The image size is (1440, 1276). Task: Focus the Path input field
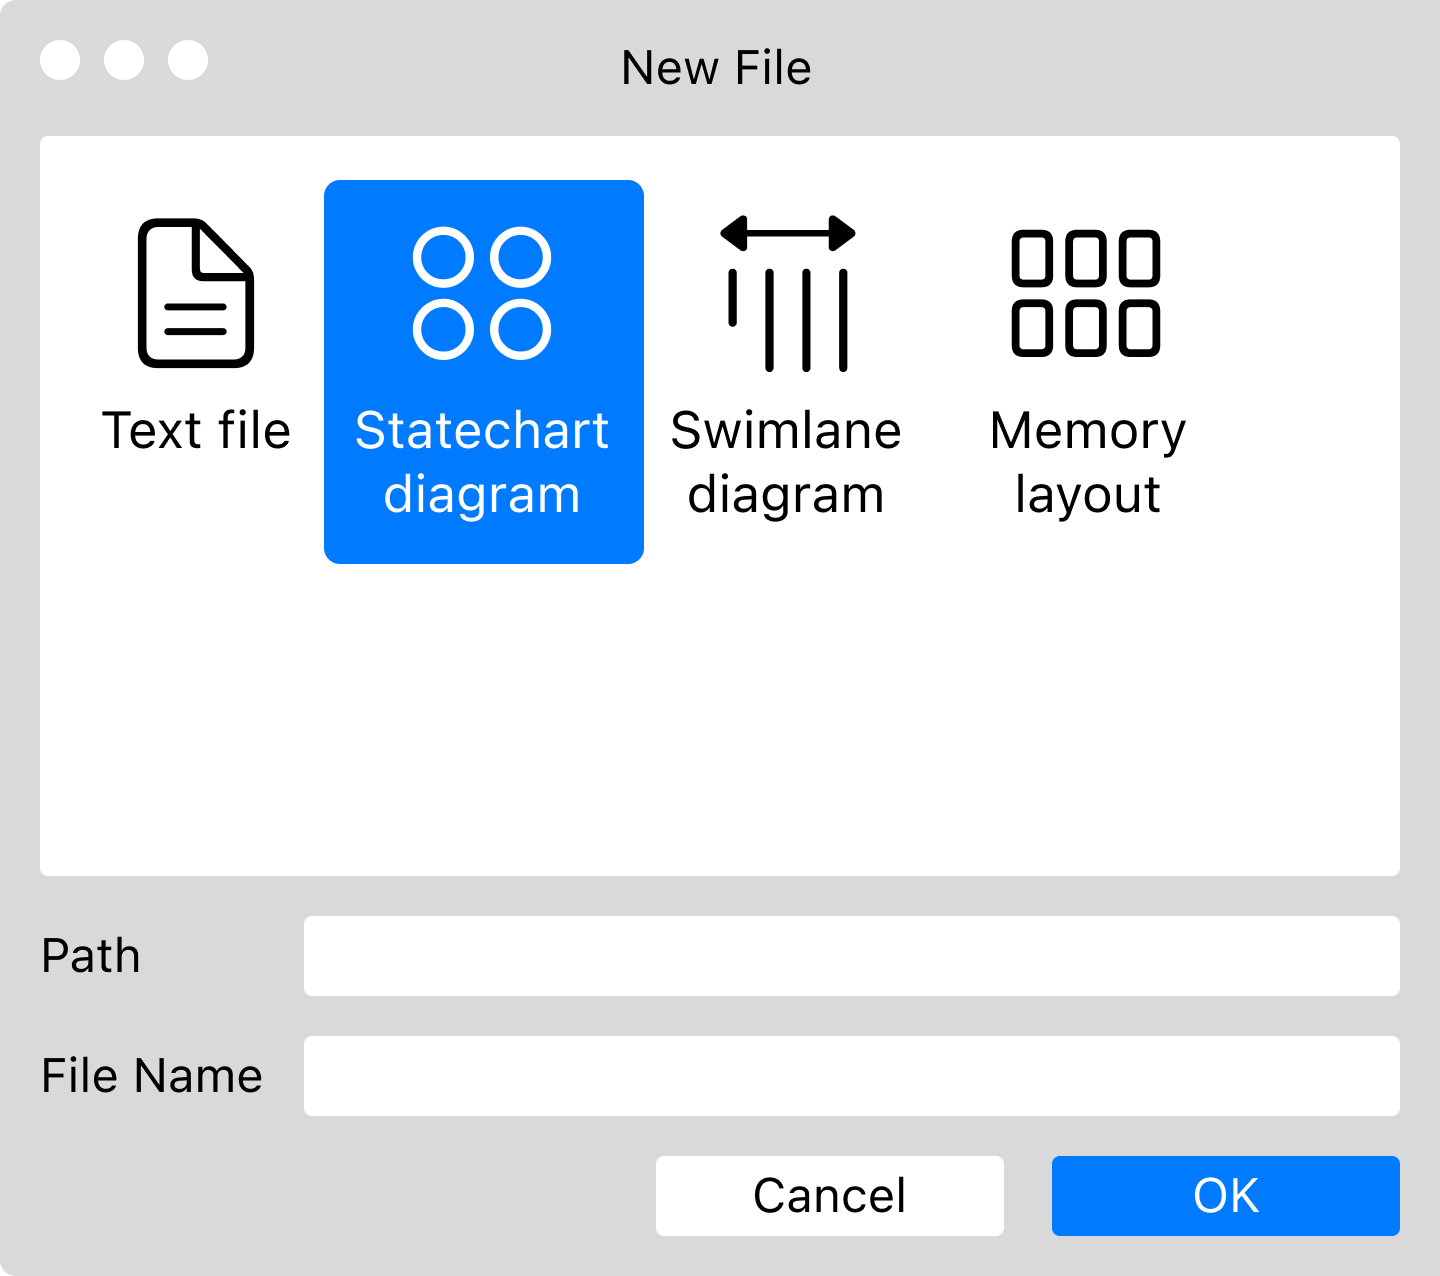click(851, 956)
